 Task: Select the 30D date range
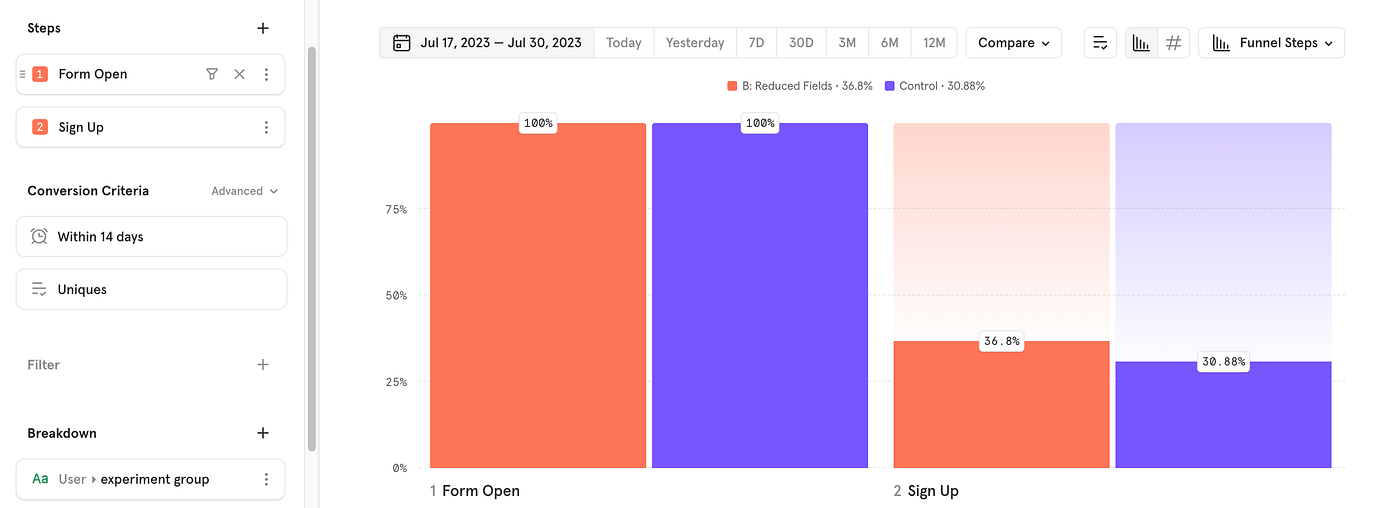pyautogui.click(x=801, y=43)
